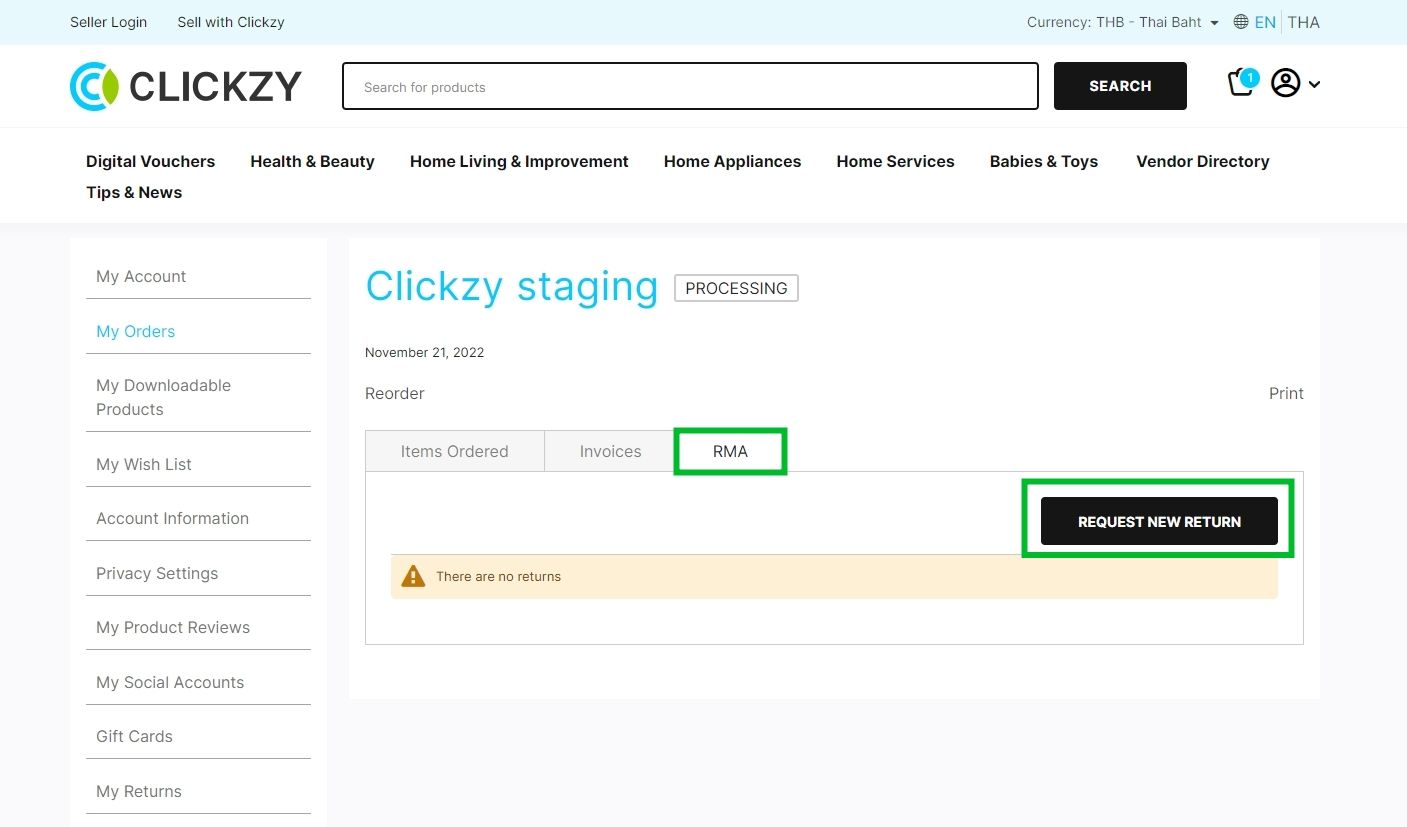Click the PROCESSING status badge

point(736,288)
